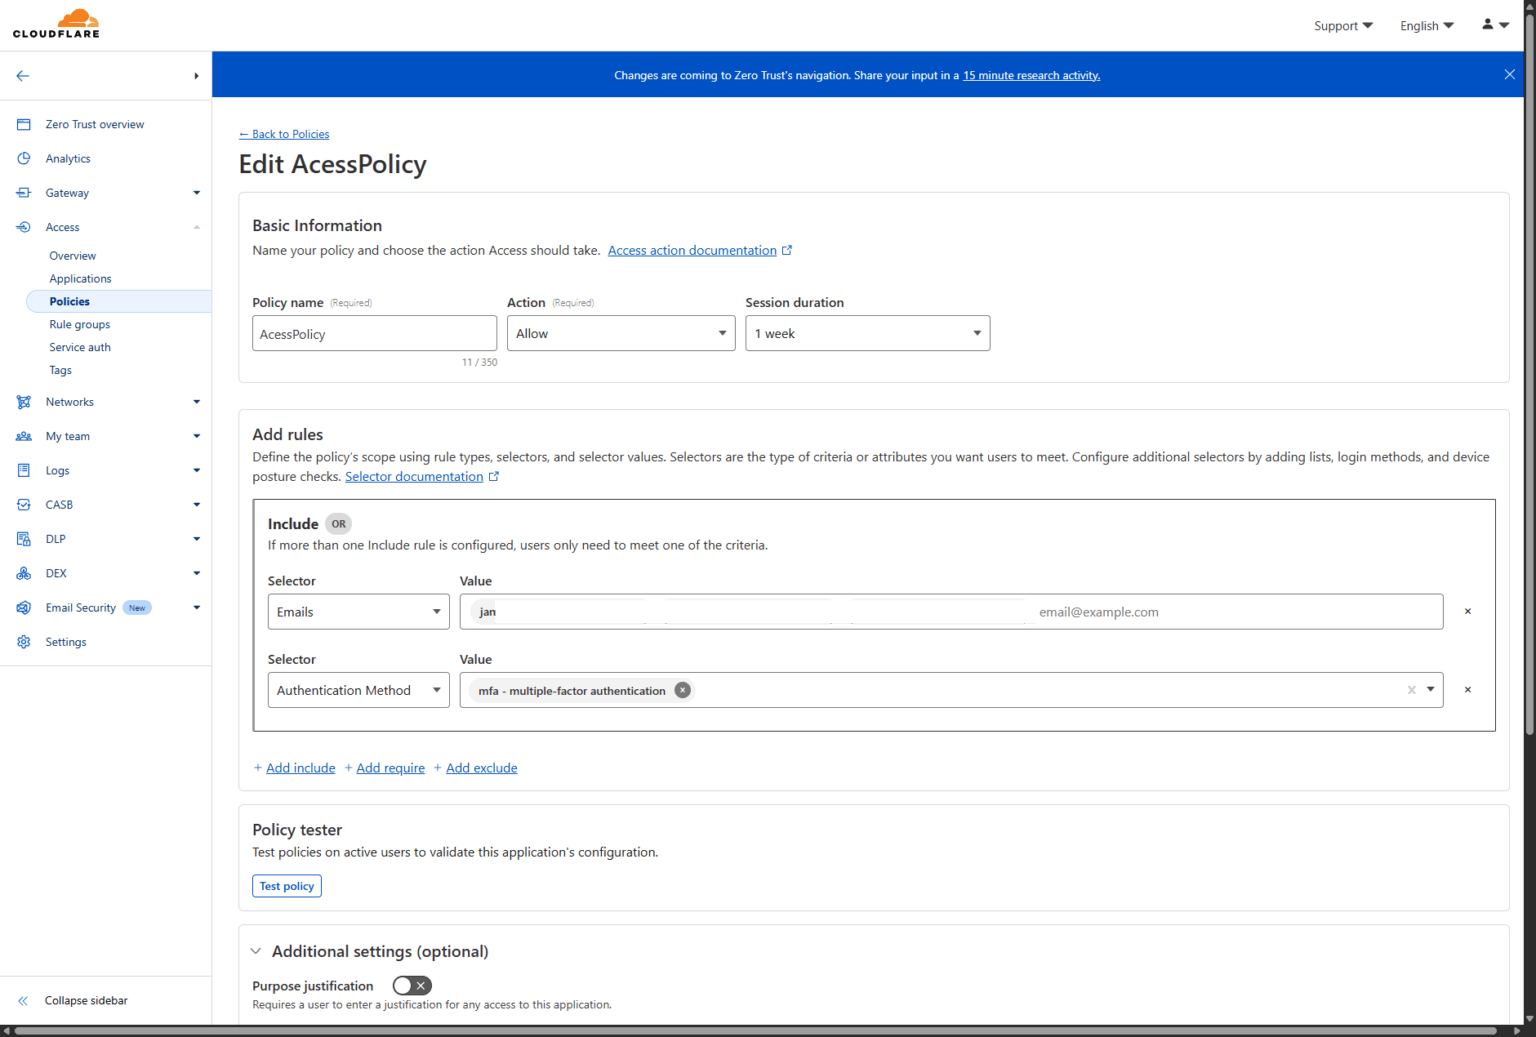The image size is (1536, 1037).
Task: Click the DLP sidebar icon
Action: [23, 538]
